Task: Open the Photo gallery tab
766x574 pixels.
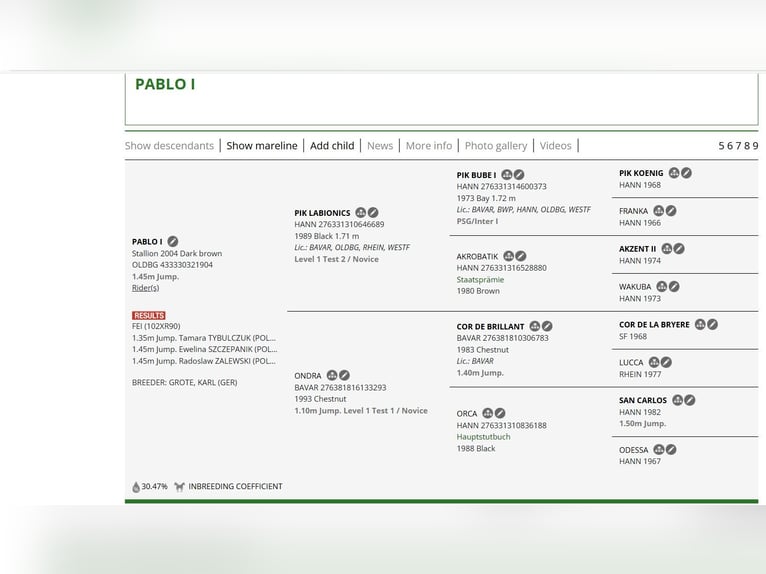Action: point(495,146)
